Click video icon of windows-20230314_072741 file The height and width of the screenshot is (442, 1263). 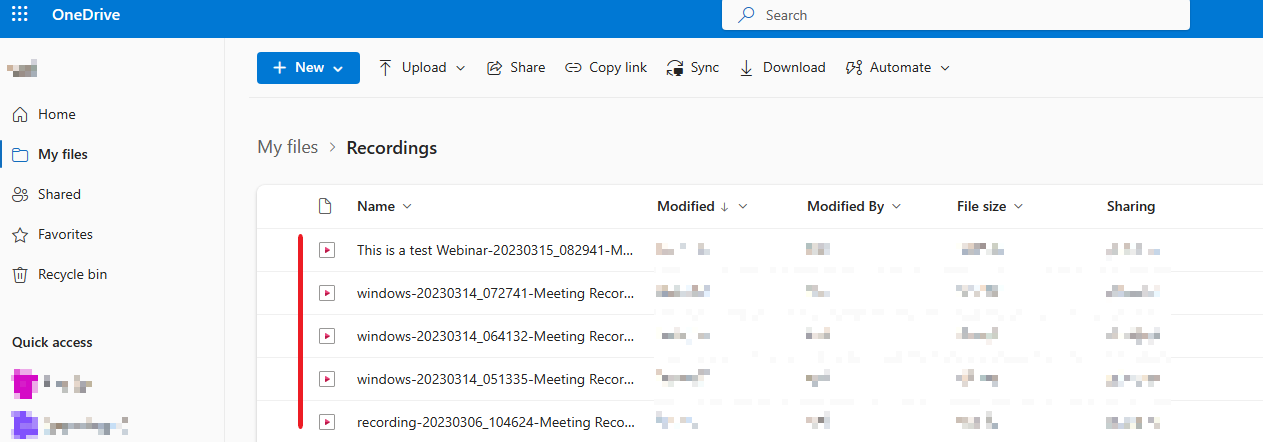tap(326, 293)
